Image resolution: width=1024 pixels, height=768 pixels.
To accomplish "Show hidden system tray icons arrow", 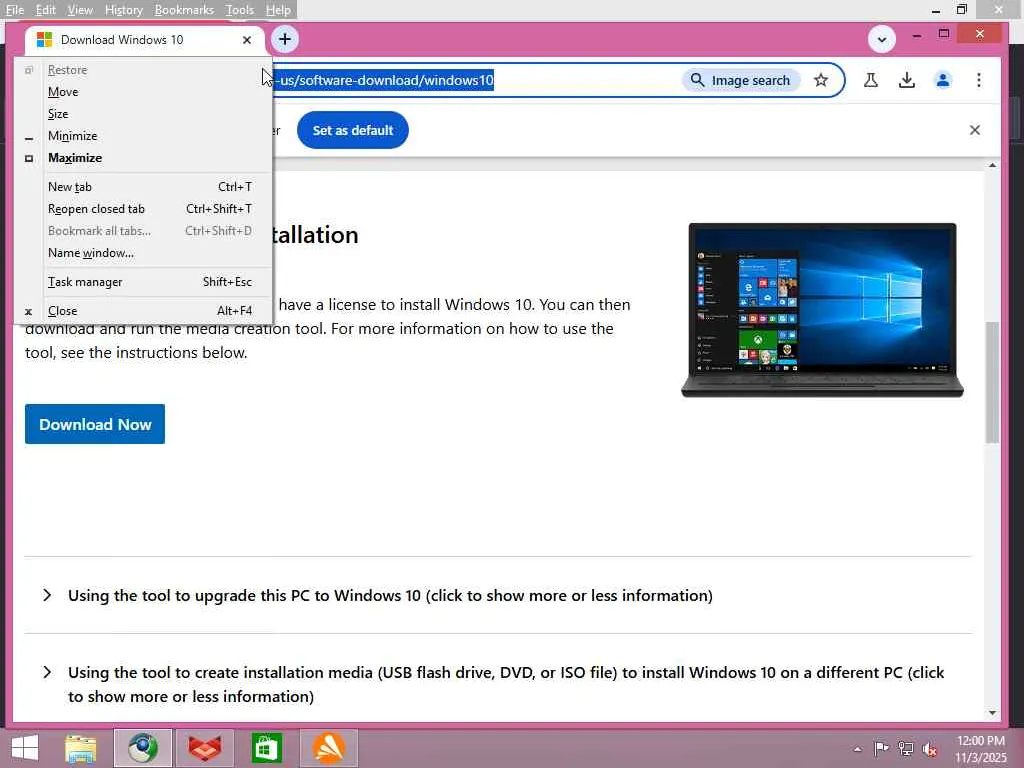I will click(857, 749).
